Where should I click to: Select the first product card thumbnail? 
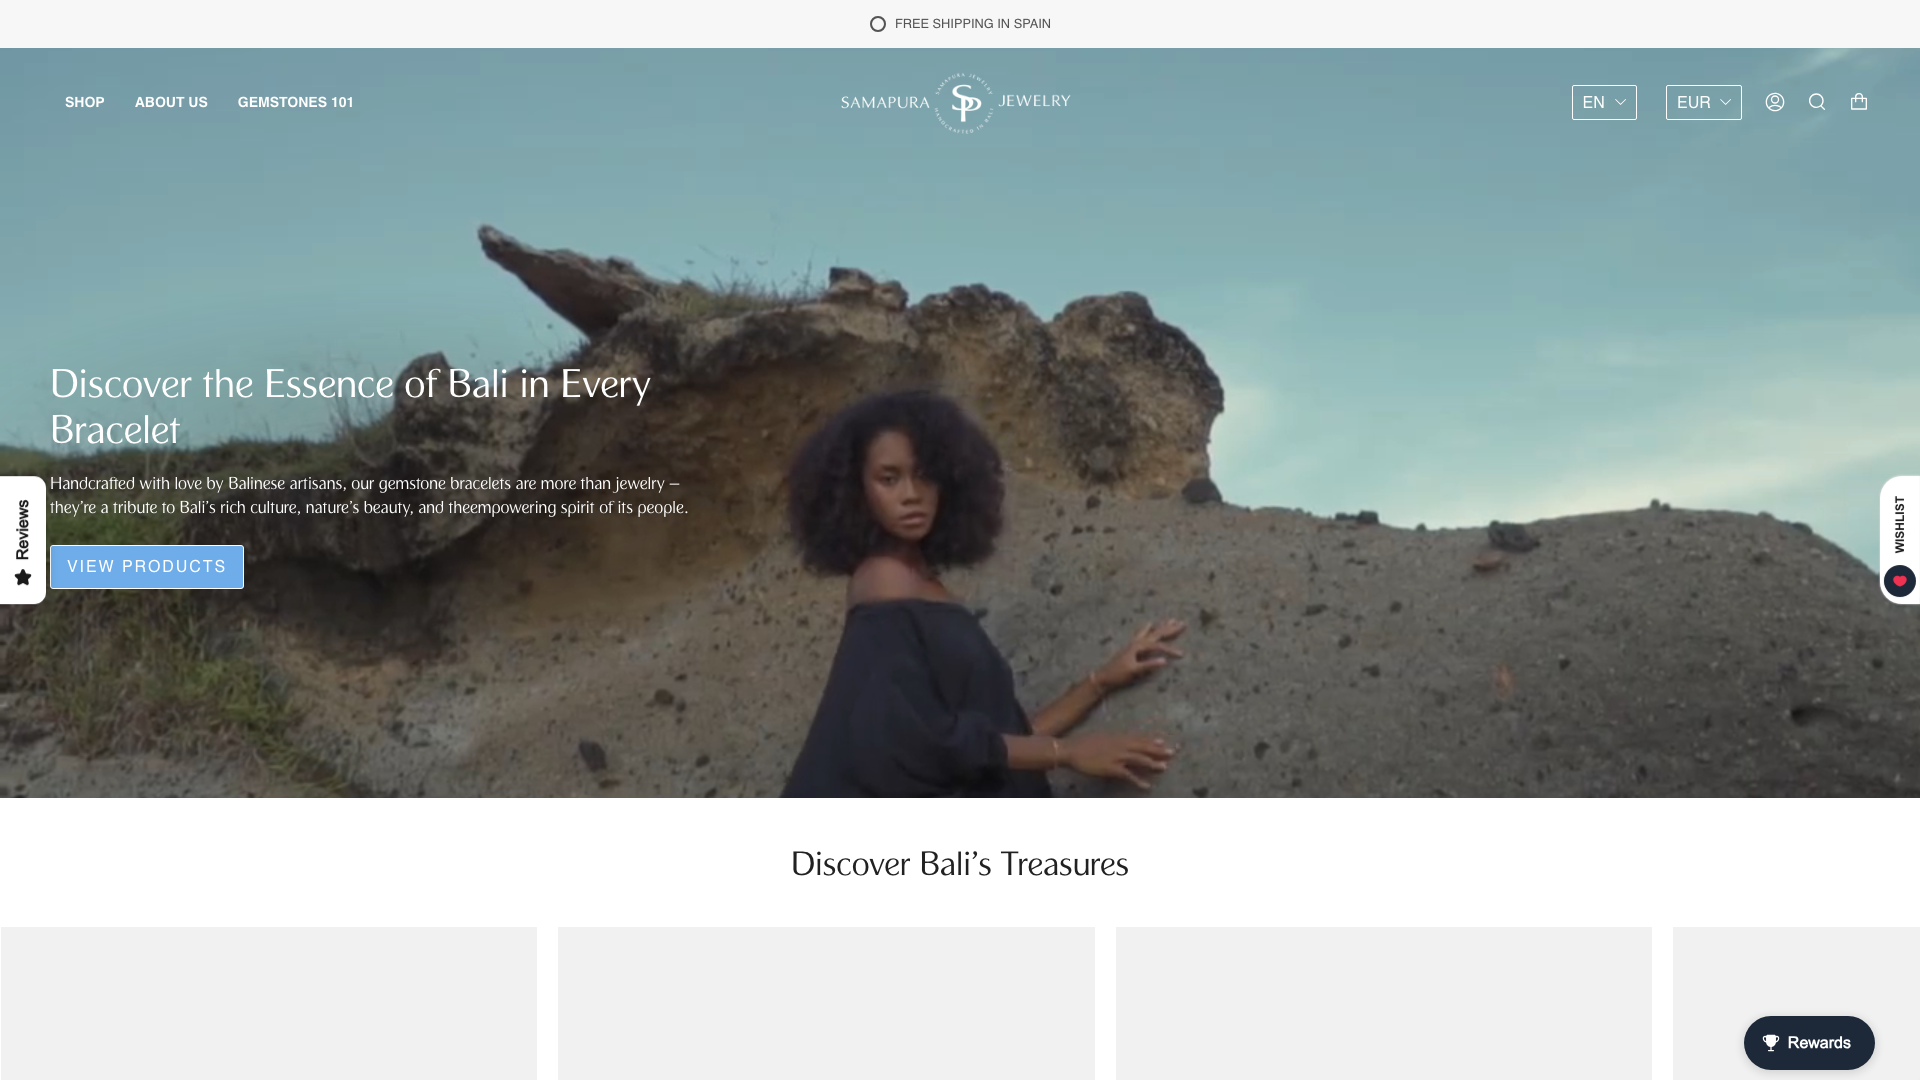[x=269, y=1003]
